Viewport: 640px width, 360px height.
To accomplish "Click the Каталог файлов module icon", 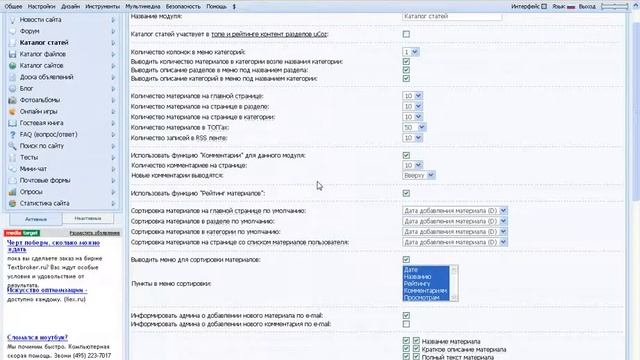I will tap(13, 54).
